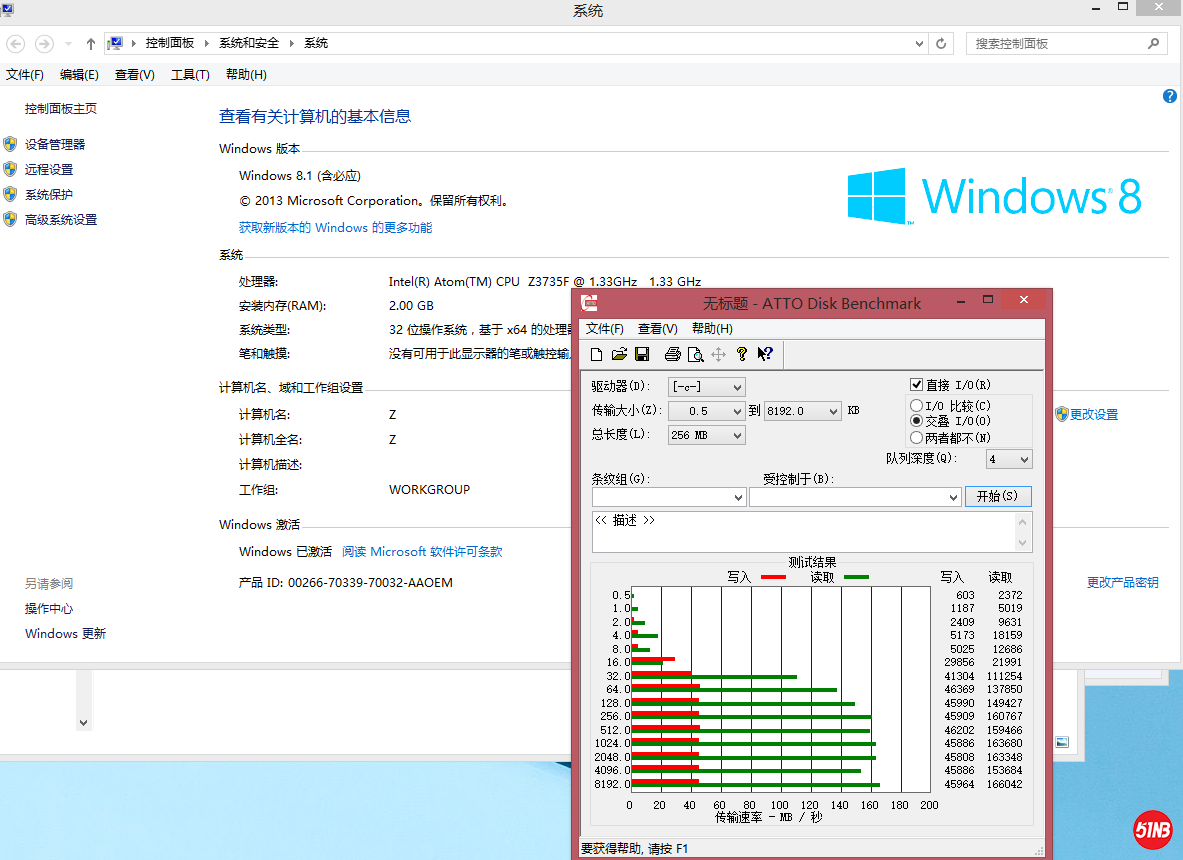This screenshot has height=860, width=1183.
Task: Uncheck the 直接 I/O option
Action: click(916, 384)
